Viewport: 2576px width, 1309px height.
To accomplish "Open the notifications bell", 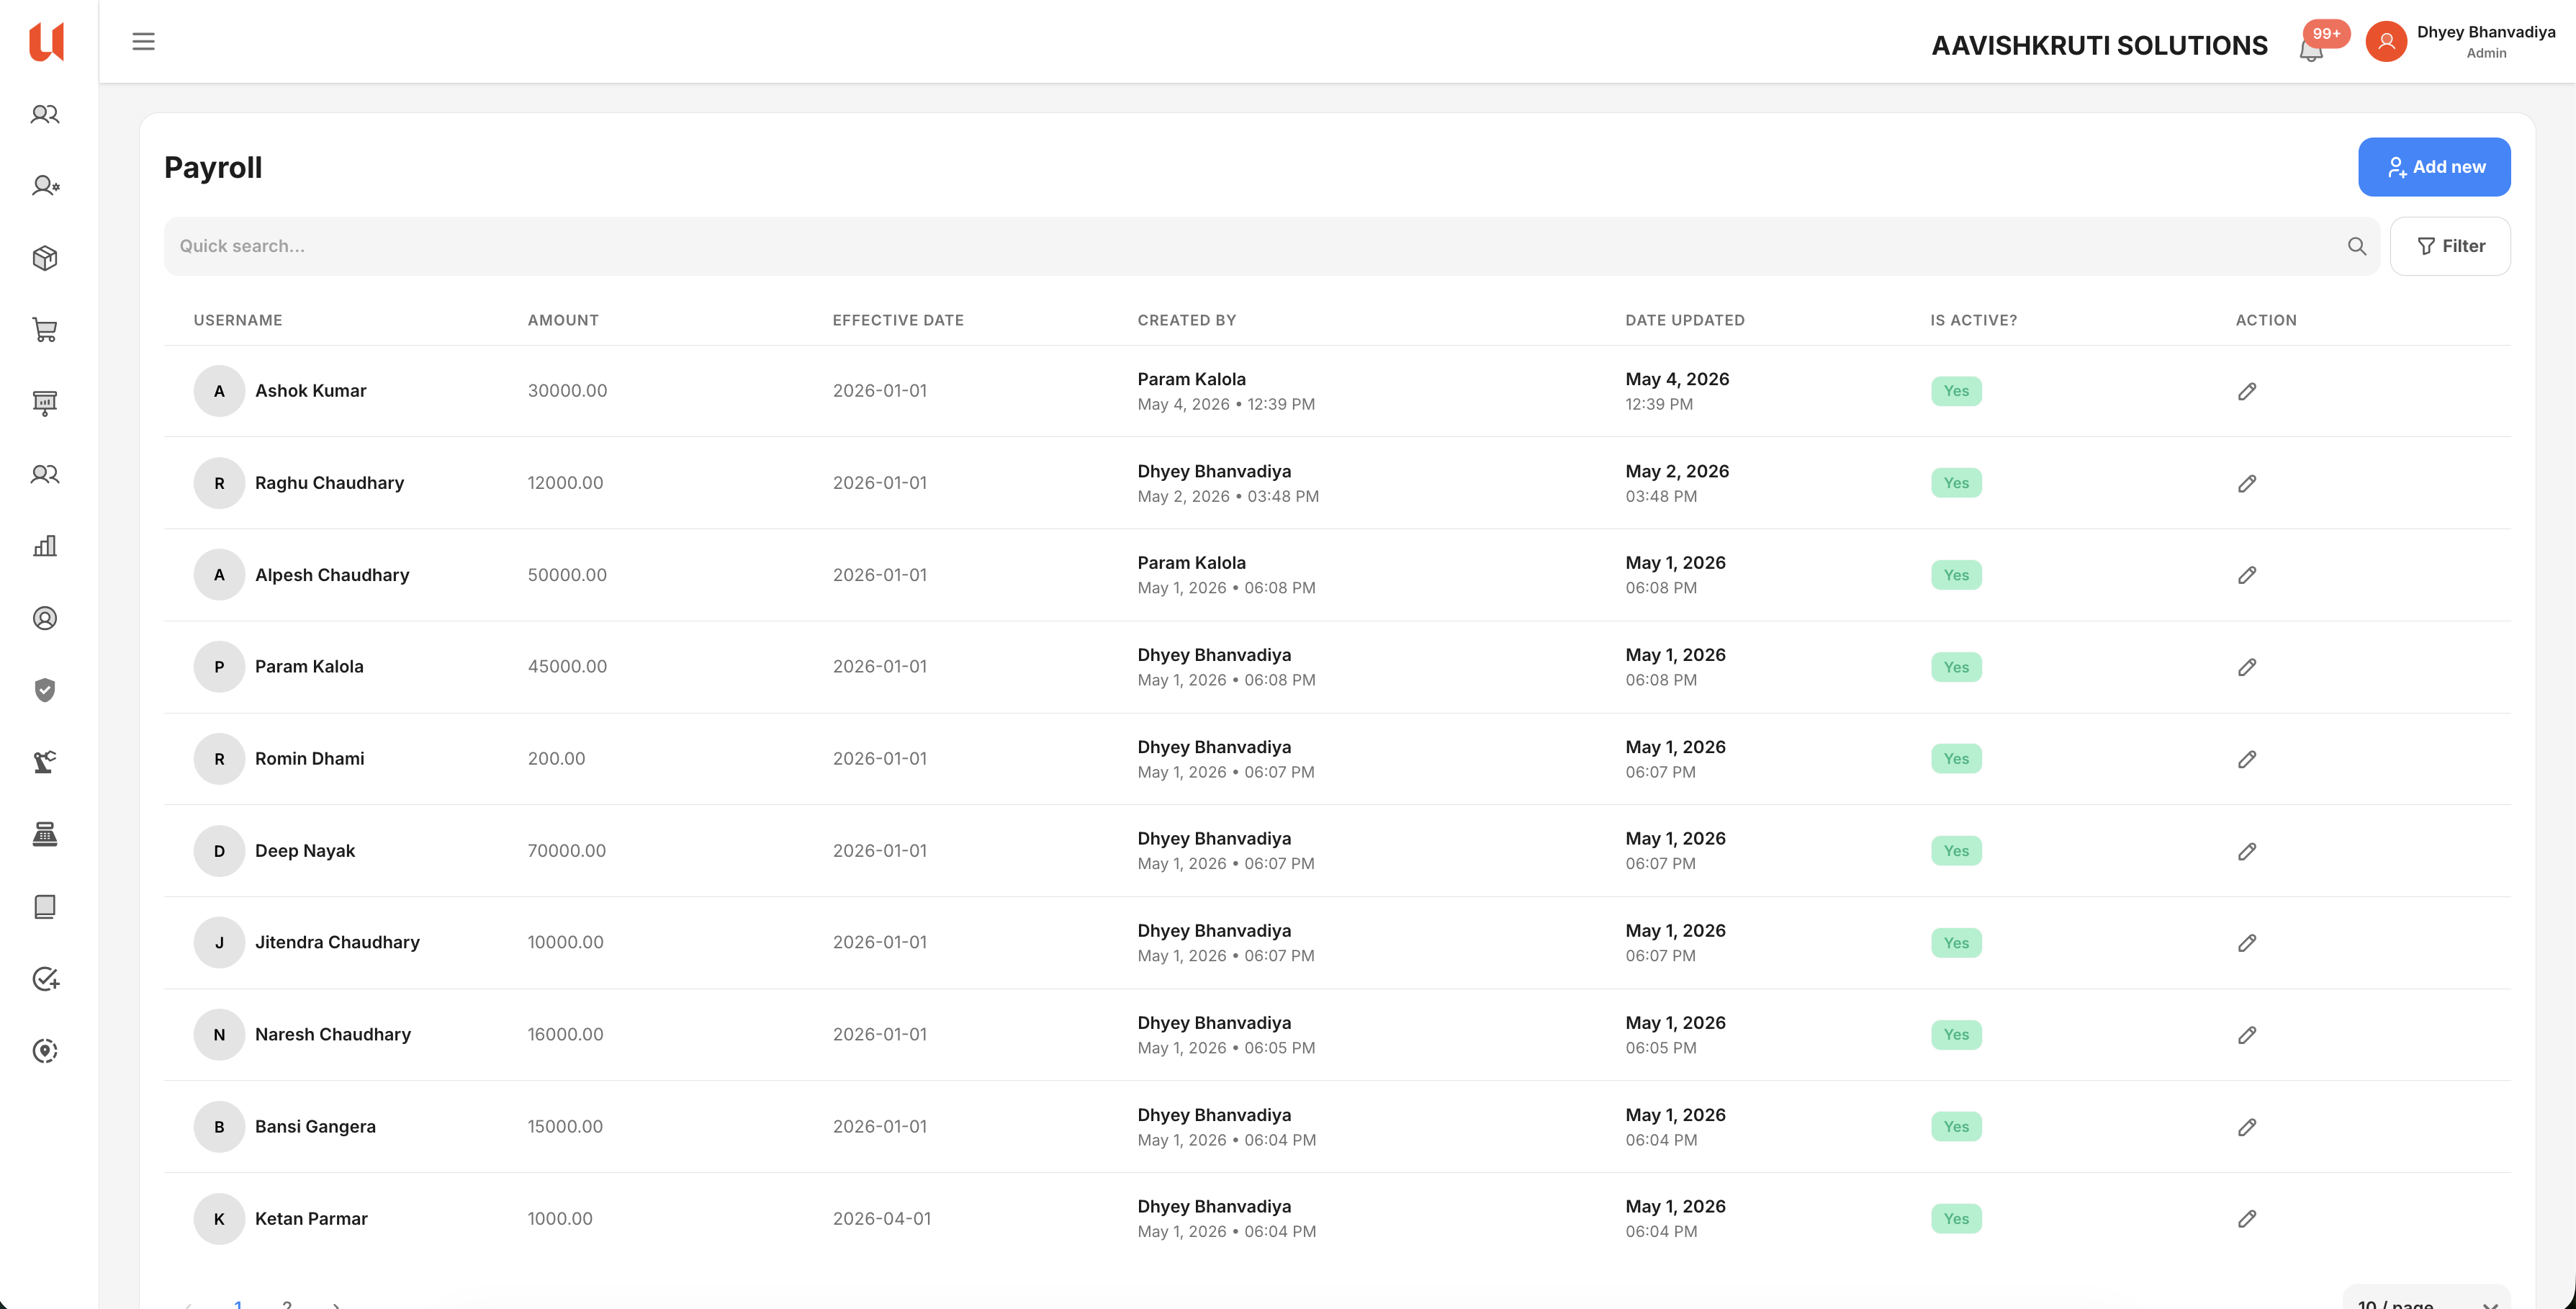I will pos(2310,49).
